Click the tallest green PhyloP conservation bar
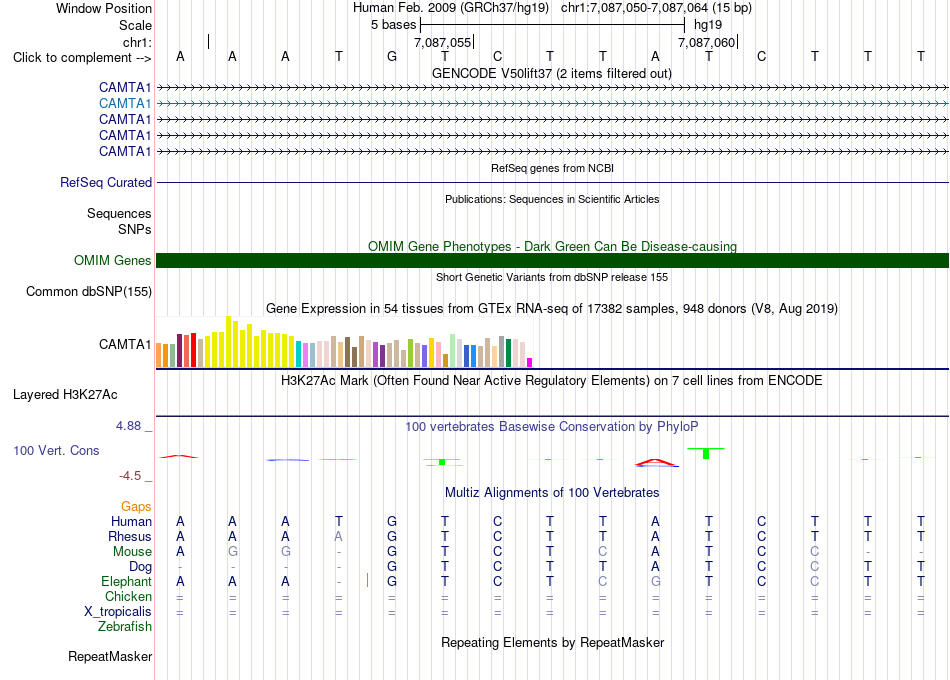This screenshot has width=950, height=680. pos(706,453)
